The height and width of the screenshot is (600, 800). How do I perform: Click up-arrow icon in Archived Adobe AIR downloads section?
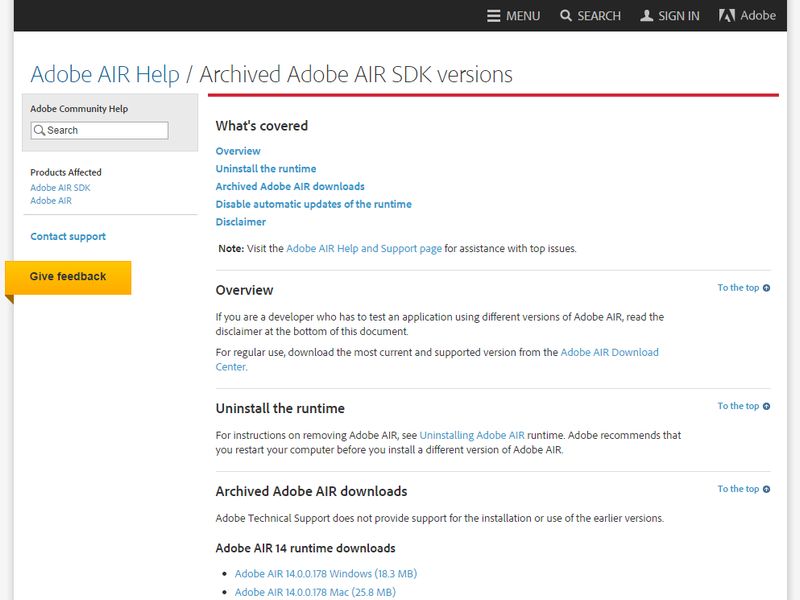point(766,489)
